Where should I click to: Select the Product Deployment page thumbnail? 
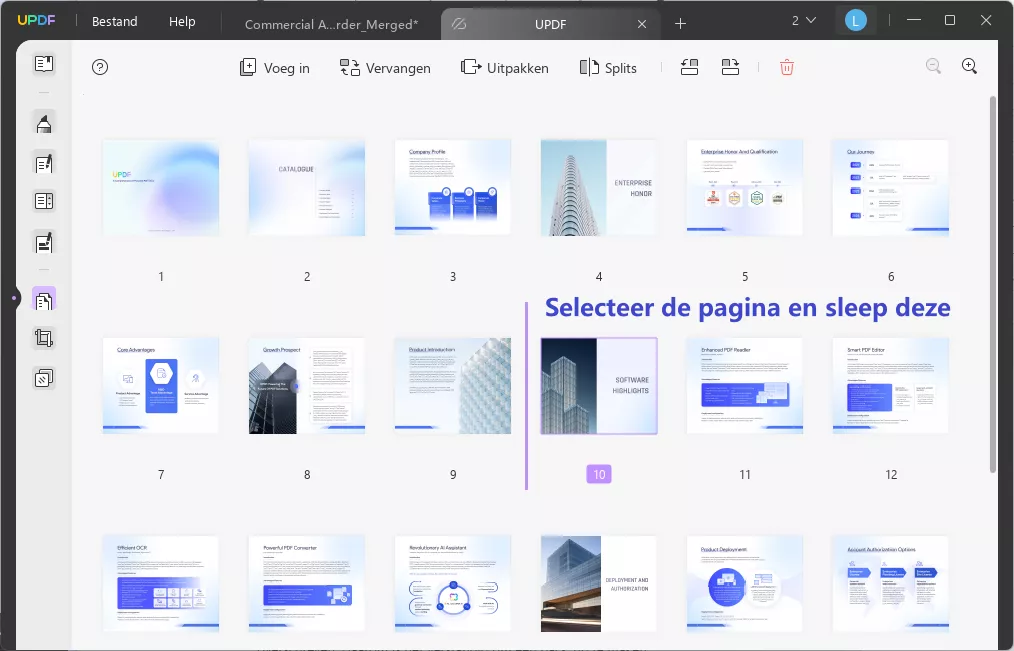(x=745, y=583)
